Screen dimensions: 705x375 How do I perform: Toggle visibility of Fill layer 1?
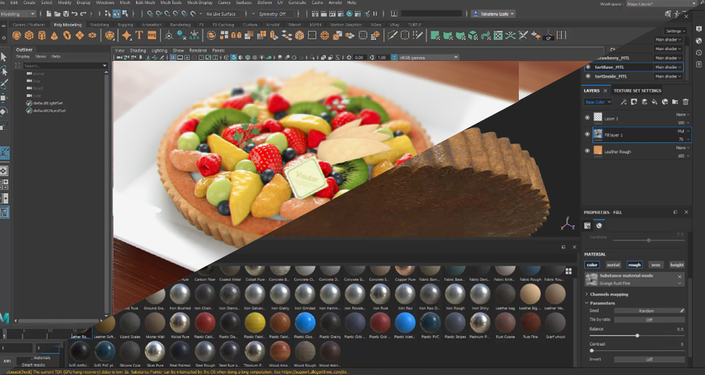tap(587, 134)
